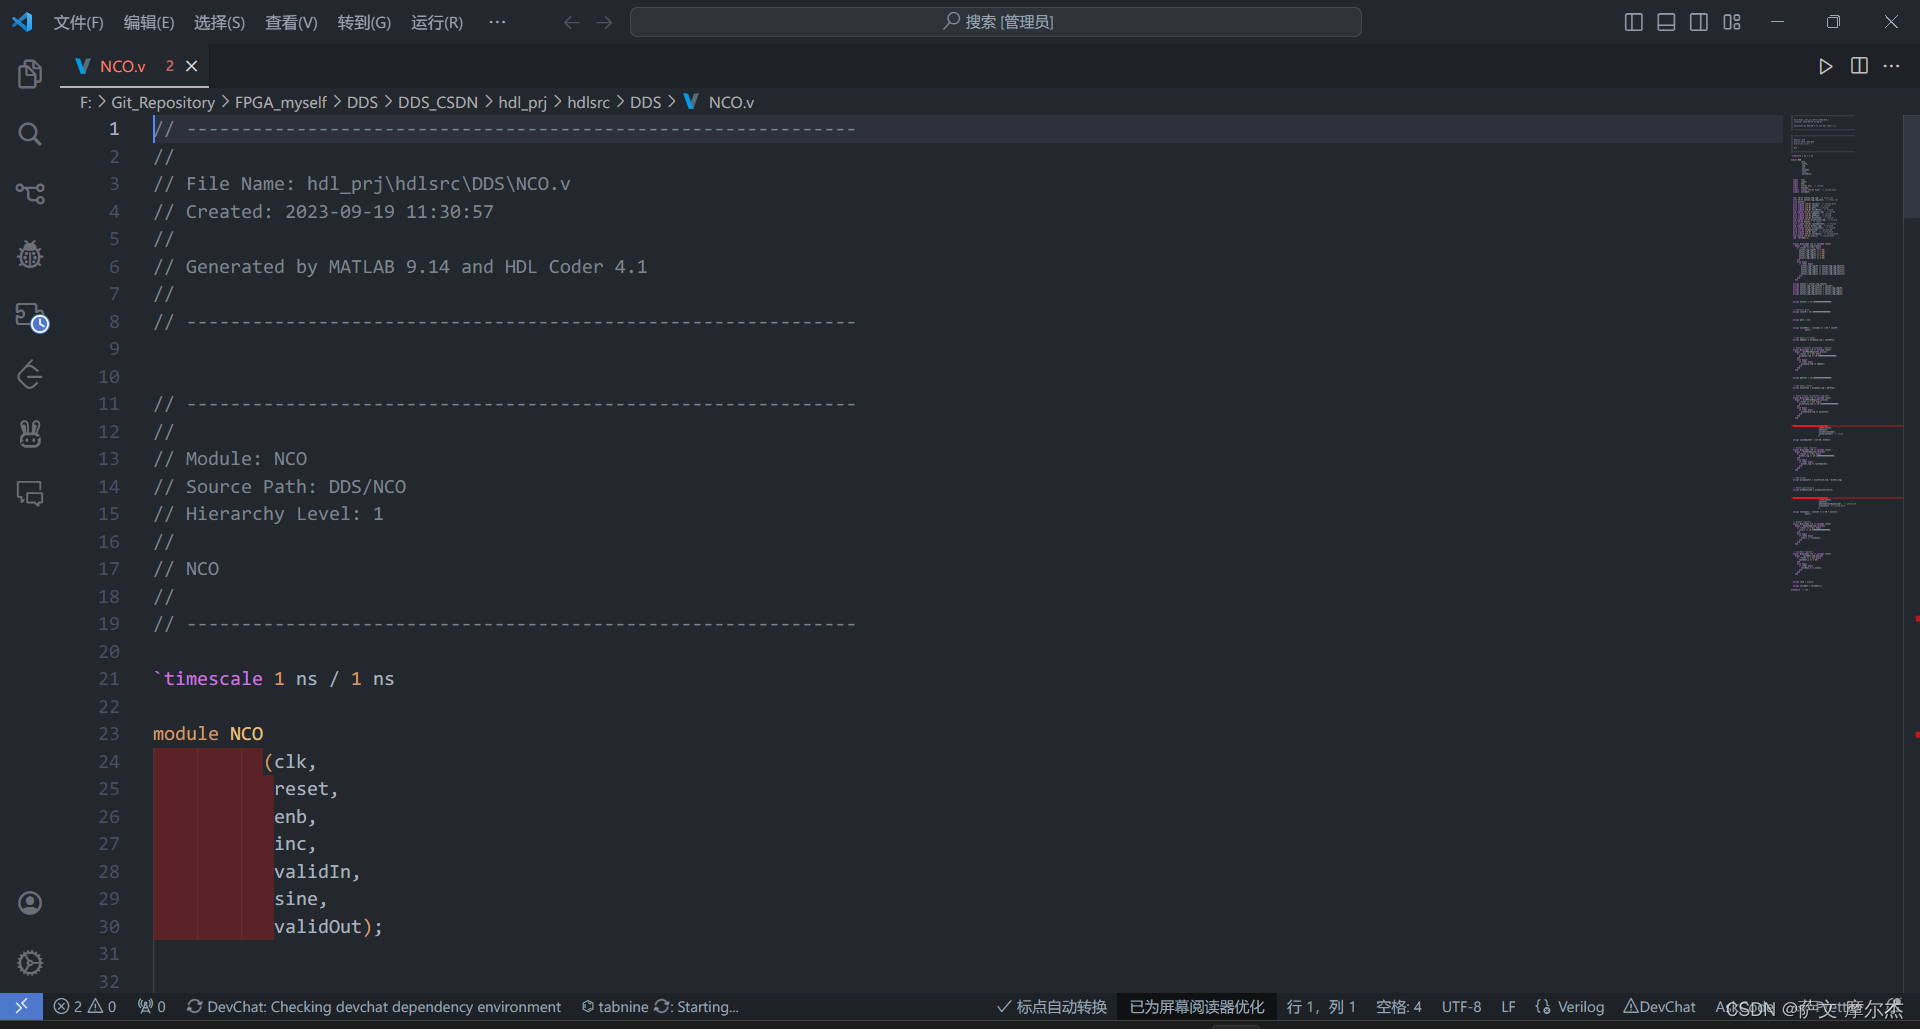The image size is (1920, 1029).
Task: Toggle the primary side bar layout
Action: (1633, 22)
